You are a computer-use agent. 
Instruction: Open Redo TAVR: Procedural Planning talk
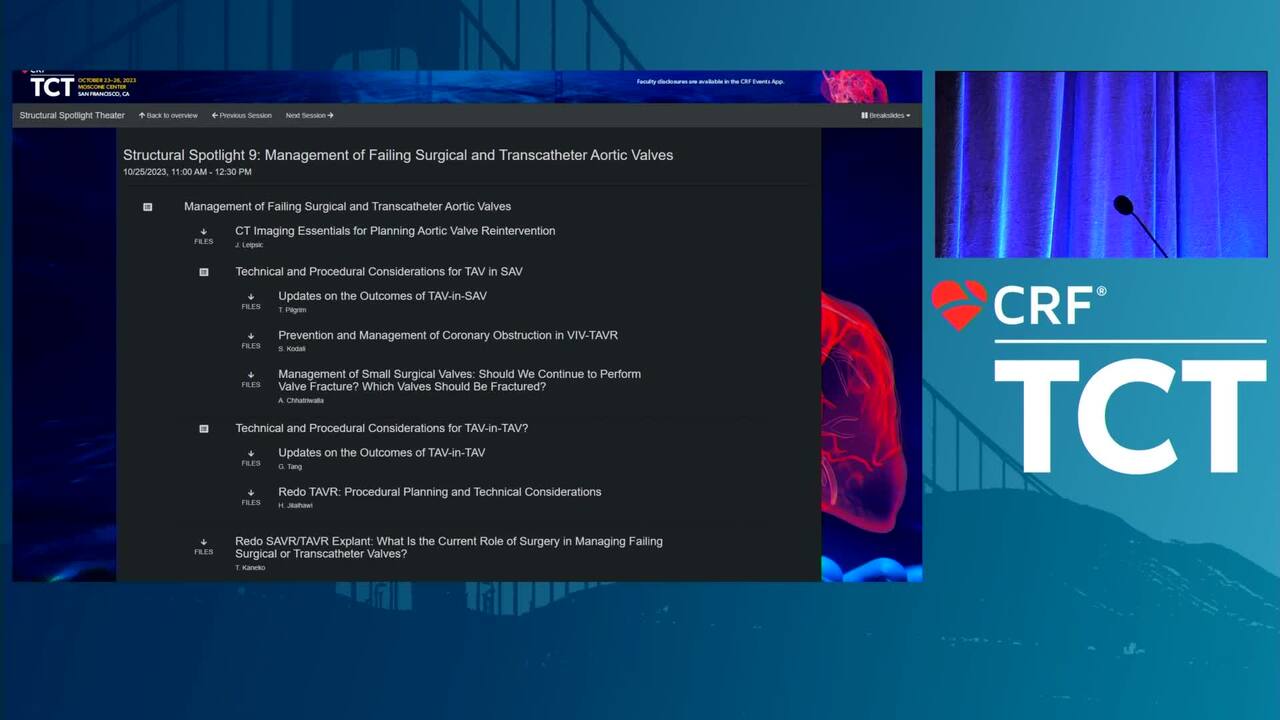click(440, 492)
